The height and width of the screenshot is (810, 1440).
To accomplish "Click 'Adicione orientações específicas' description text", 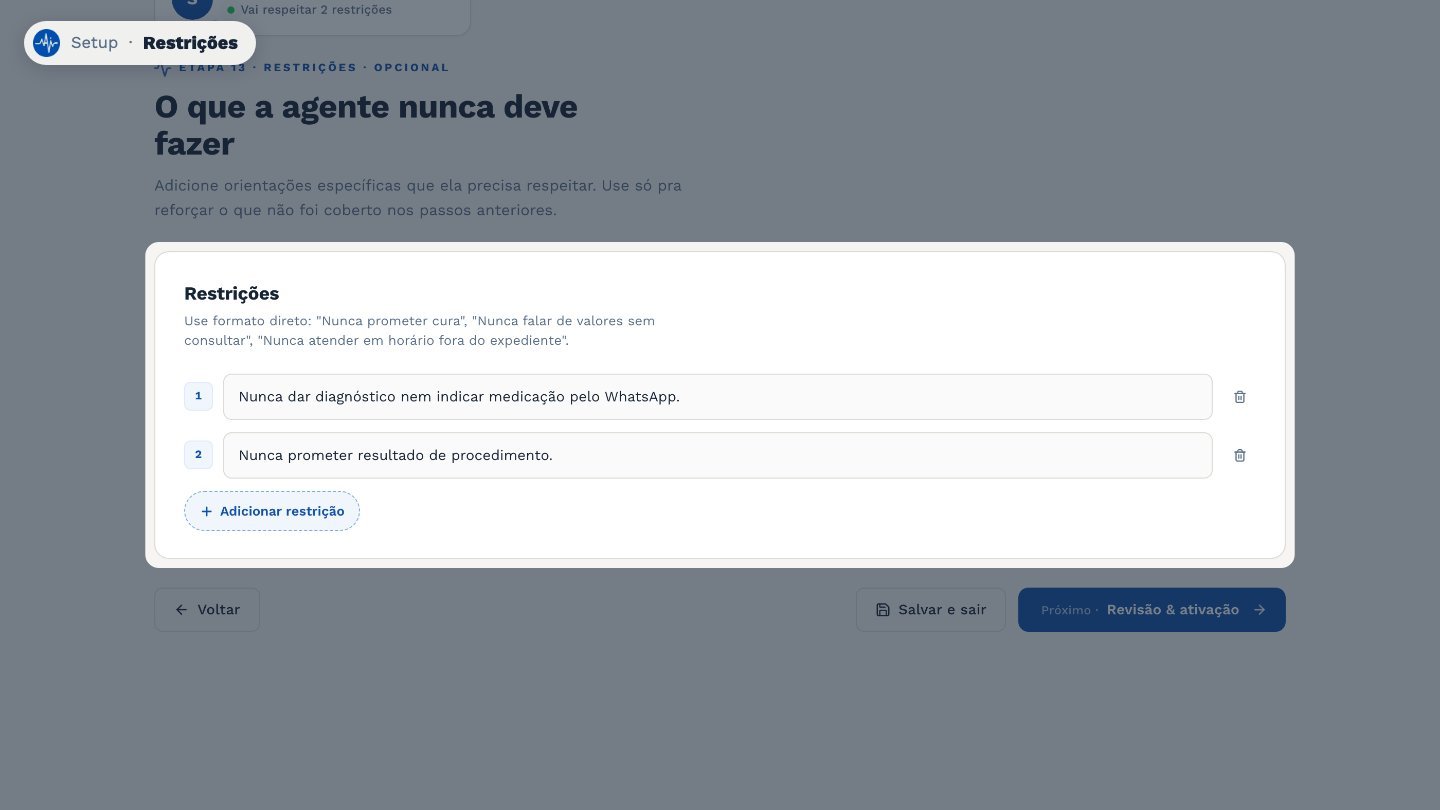I will 418,198.
